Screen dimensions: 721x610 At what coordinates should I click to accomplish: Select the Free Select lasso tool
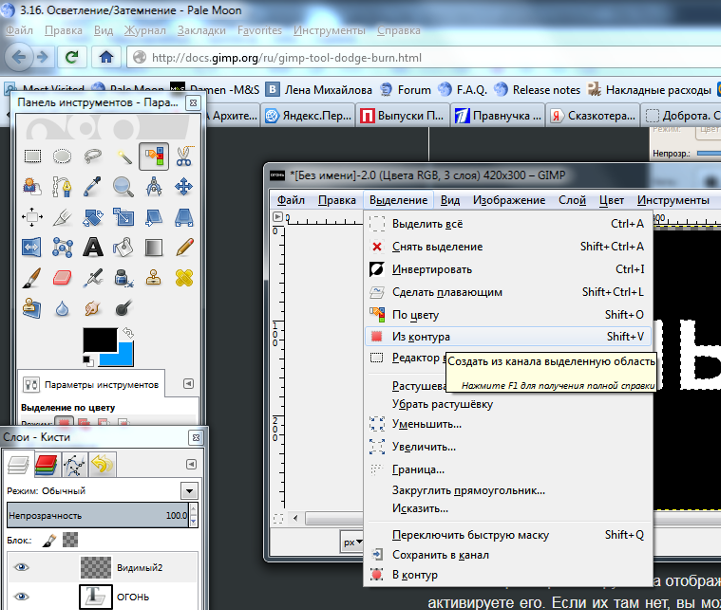[x=93, y=156]
